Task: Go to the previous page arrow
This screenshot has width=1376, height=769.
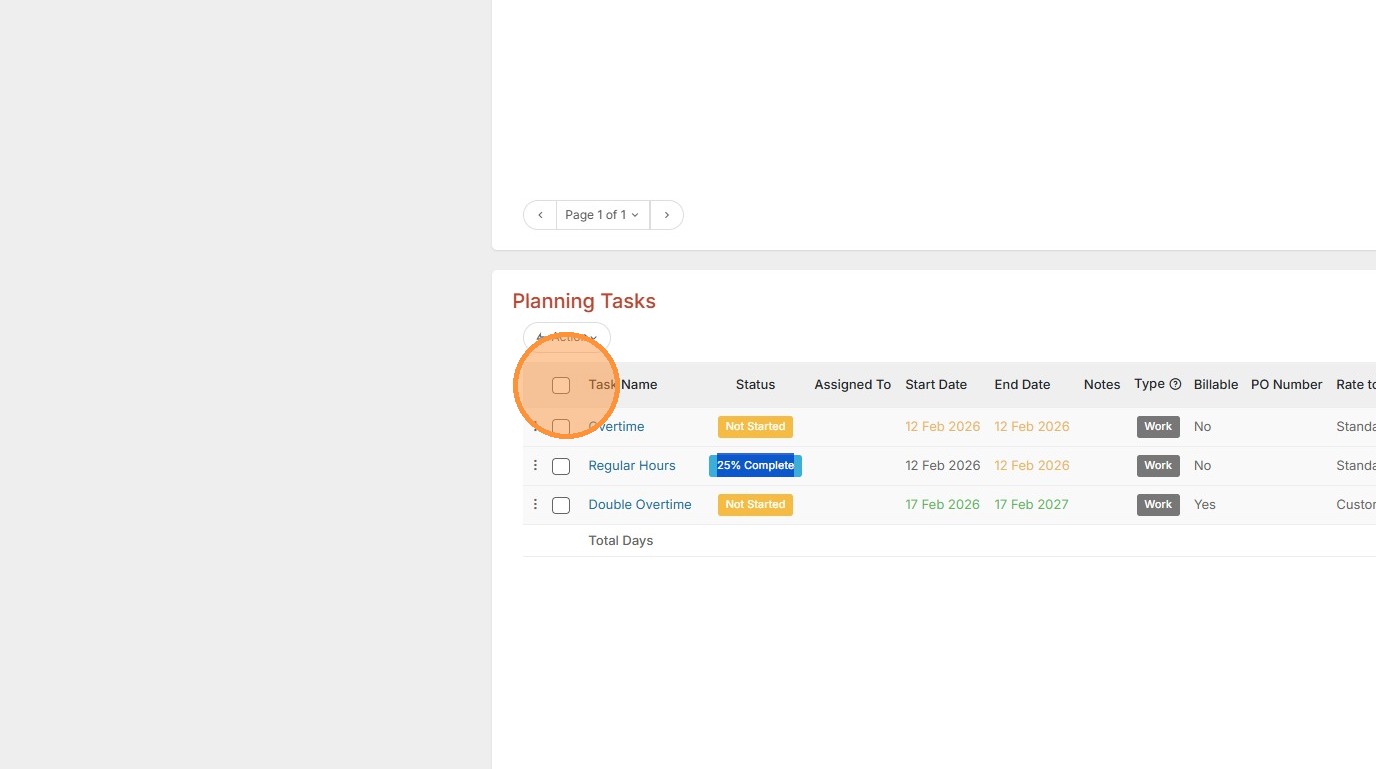Action: [x=540, y=215]
